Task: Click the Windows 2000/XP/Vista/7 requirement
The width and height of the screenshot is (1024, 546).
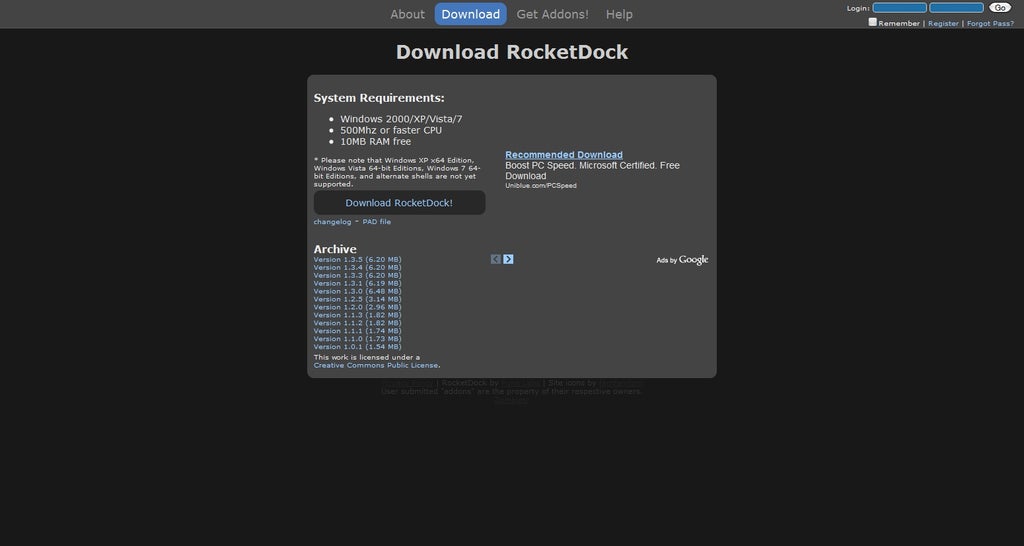Action: (x=401, y=119)
